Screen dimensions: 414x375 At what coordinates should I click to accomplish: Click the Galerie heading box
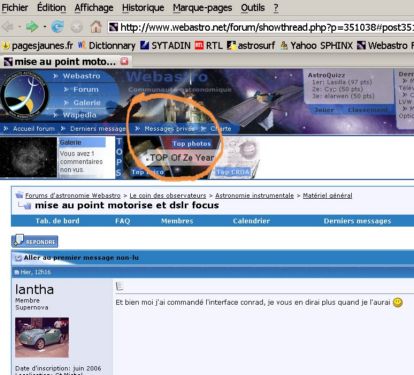(82, 142)
